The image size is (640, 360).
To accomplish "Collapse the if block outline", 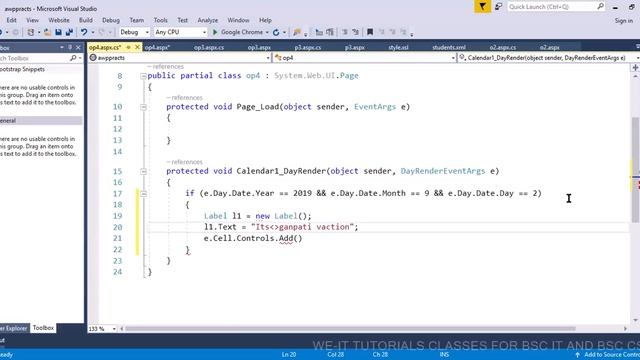I will 143,194.
